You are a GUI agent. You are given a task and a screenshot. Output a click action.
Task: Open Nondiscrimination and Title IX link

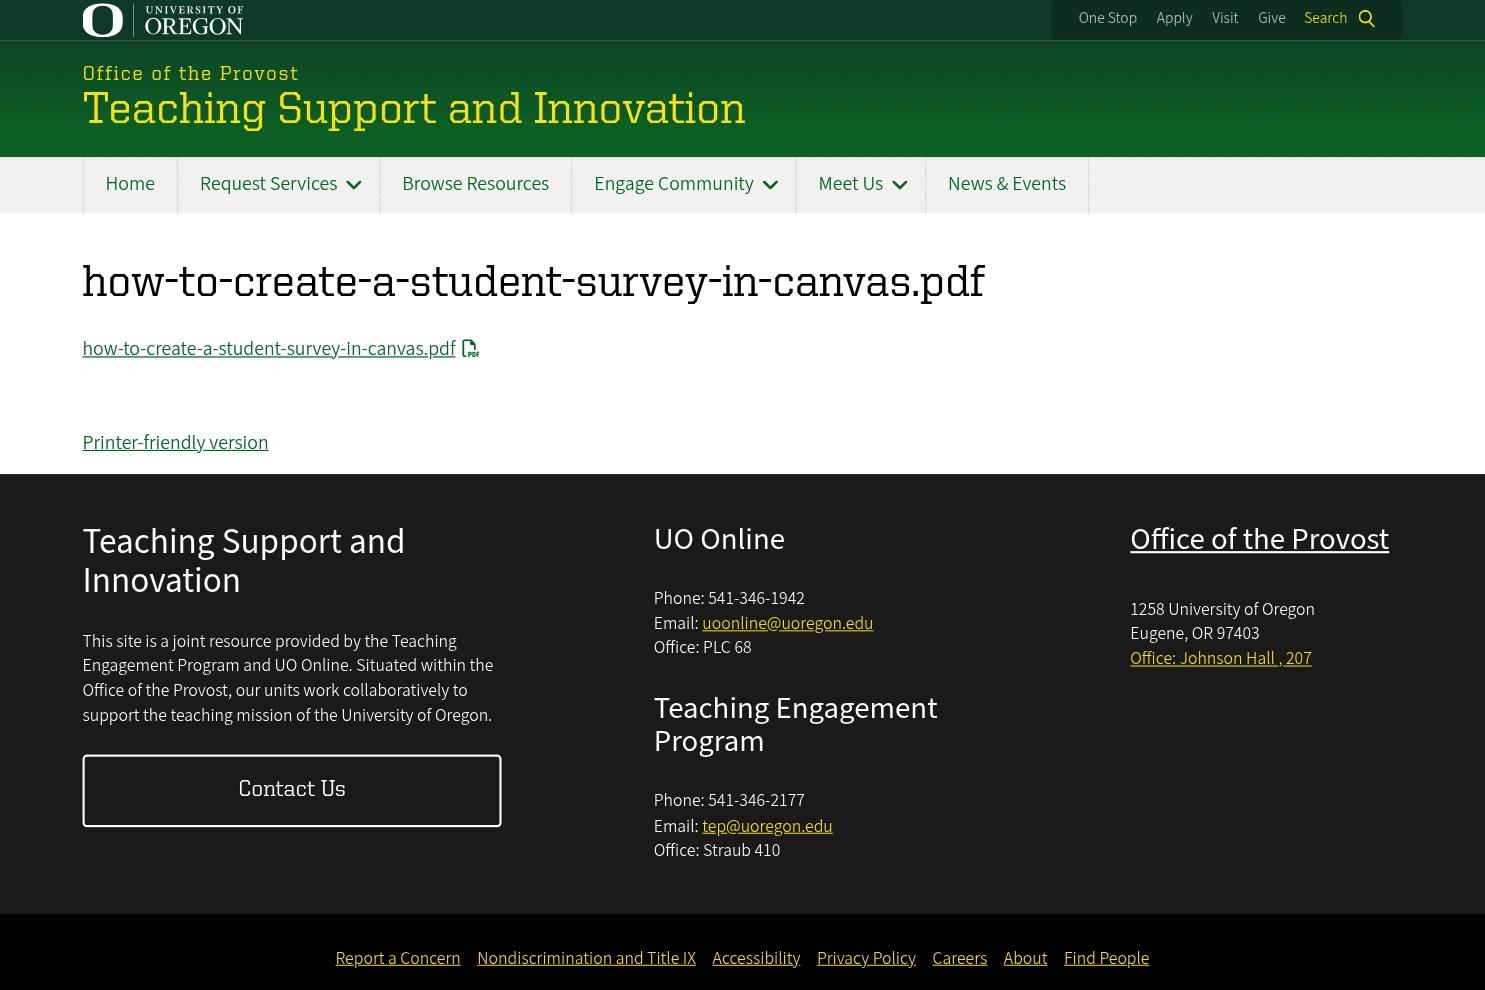[x=586, y=958]
